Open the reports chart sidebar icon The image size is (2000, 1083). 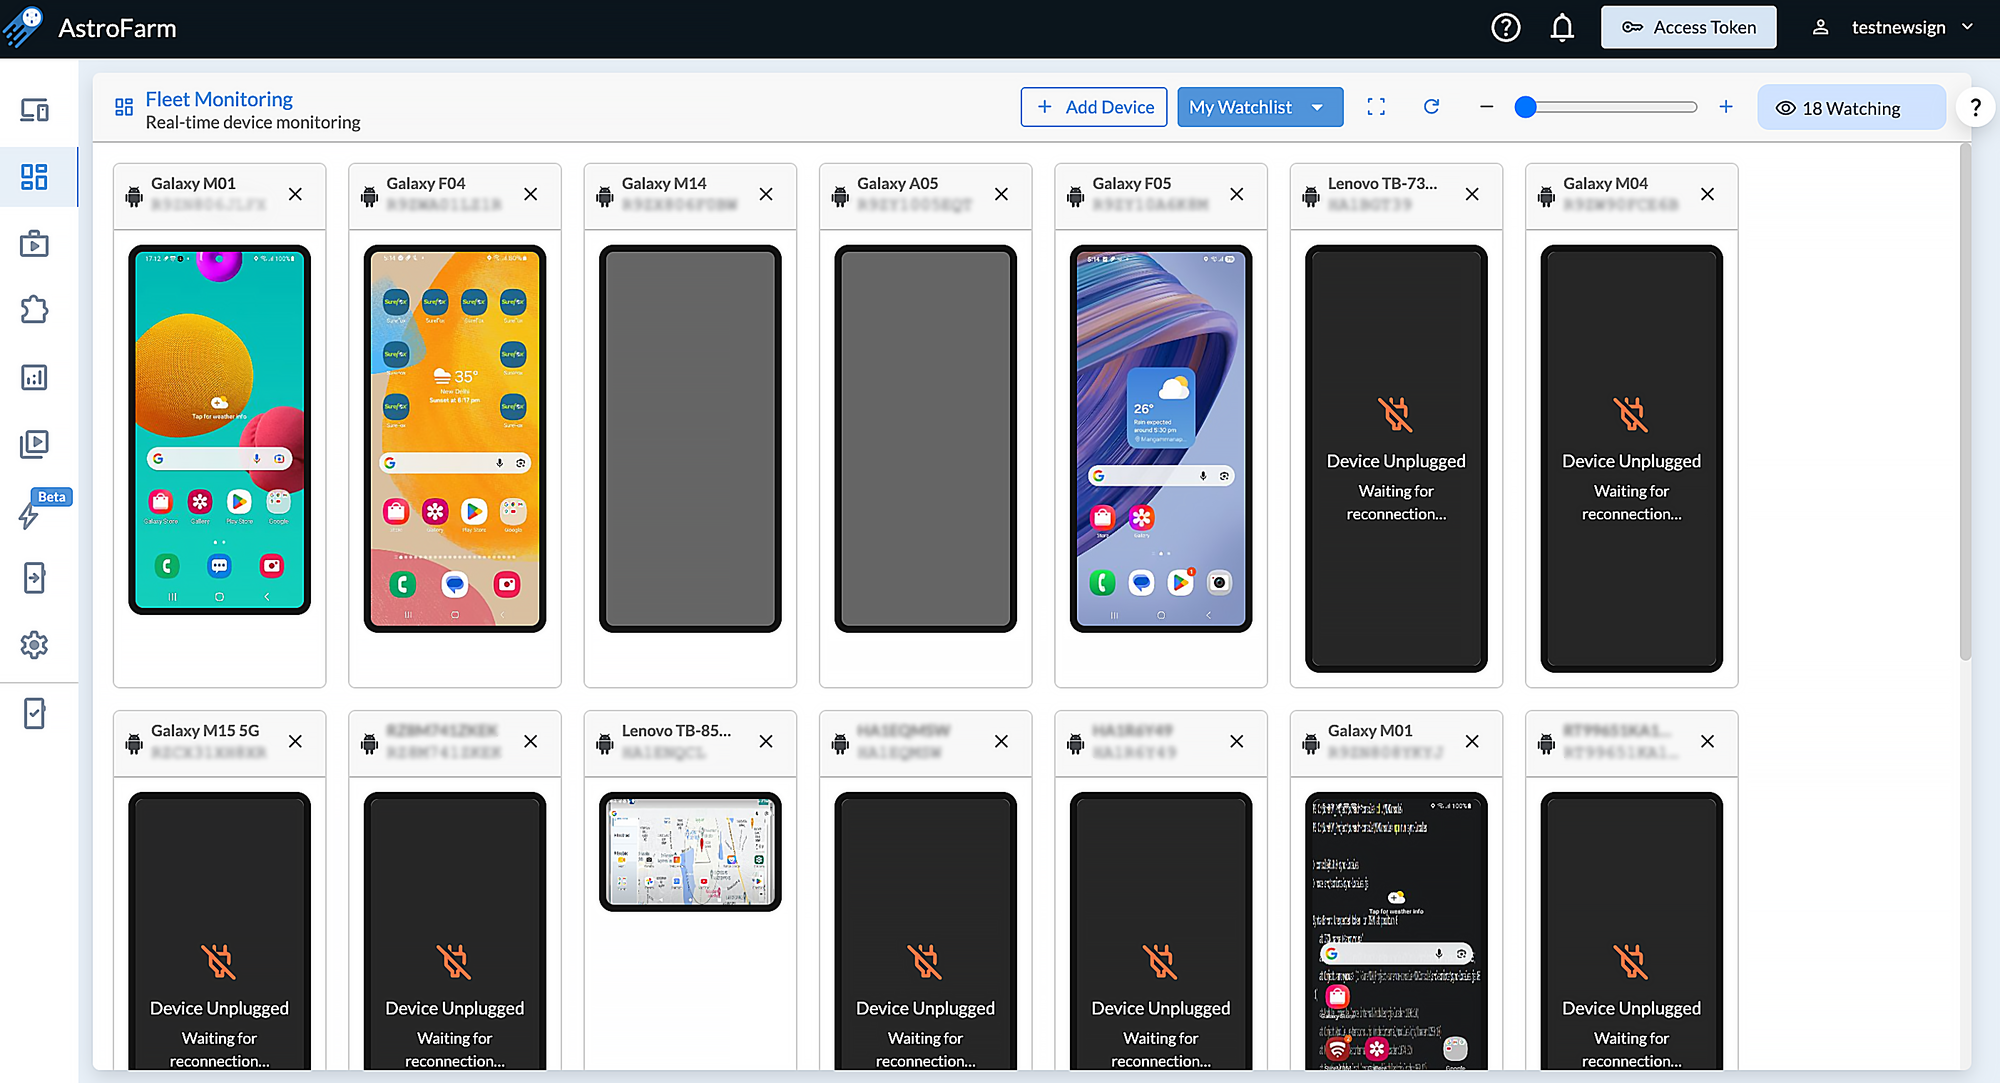tap(35, 377)
